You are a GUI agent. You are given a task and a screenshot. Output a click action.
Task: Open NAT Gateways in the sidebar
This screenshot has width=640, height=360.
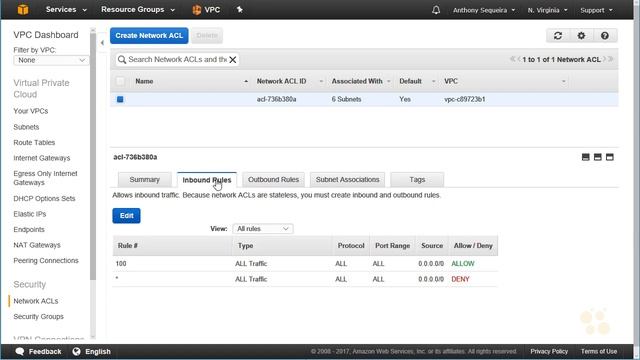37,245
